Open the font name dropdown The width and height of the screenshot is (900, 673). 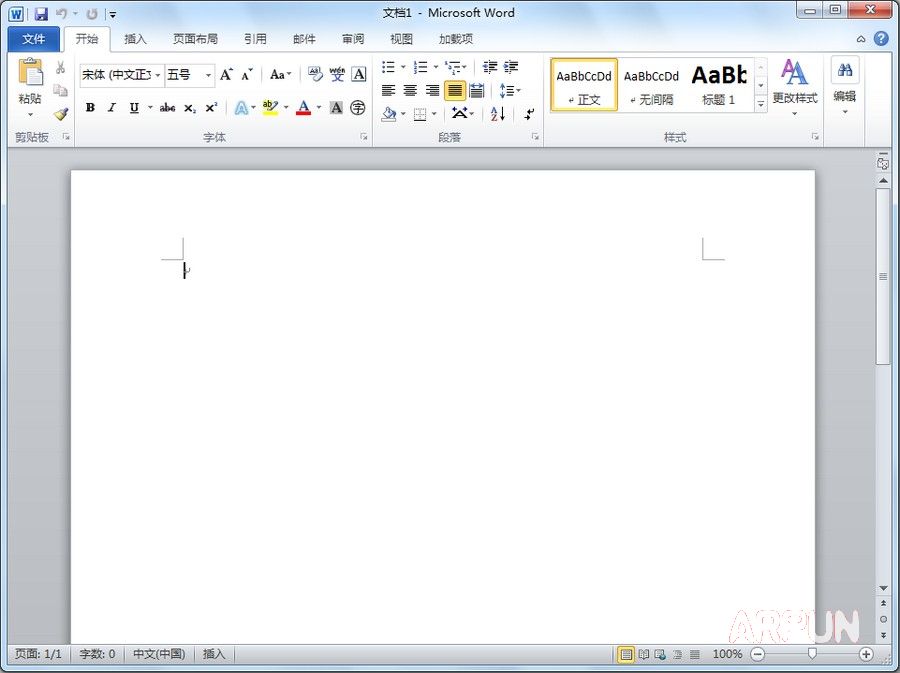point(156,73)
